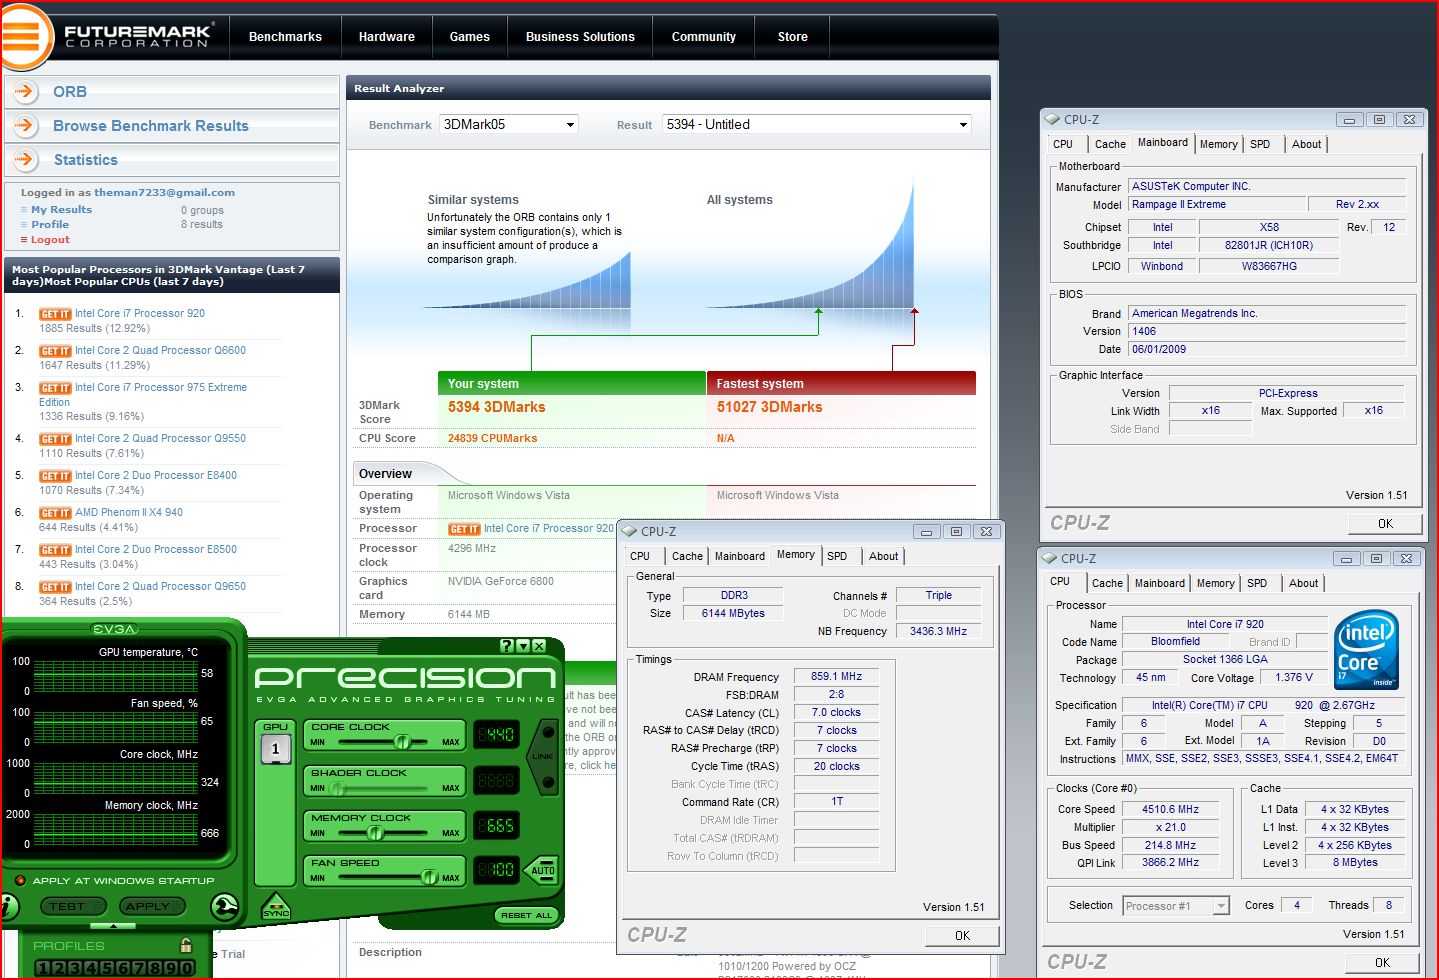Screen dimensions: 1439x980
Task: Close EVGA Precision with its X icon
Action: click(x=539, y=646)
